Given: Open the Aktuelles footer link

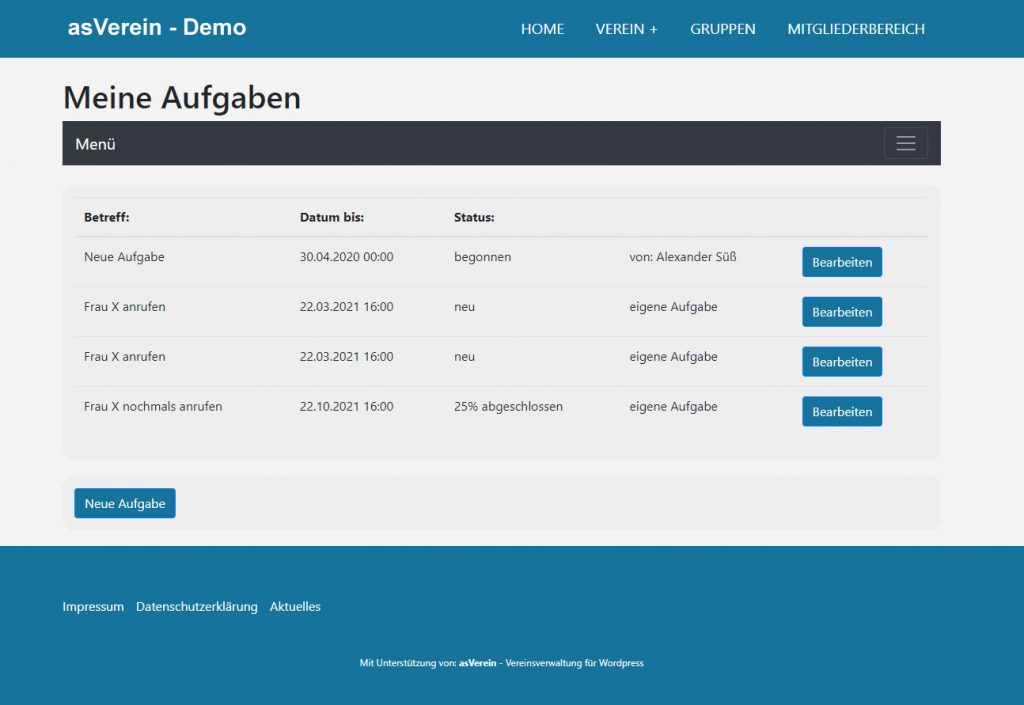Looking at the screenshot, I should tap(295, 606).
